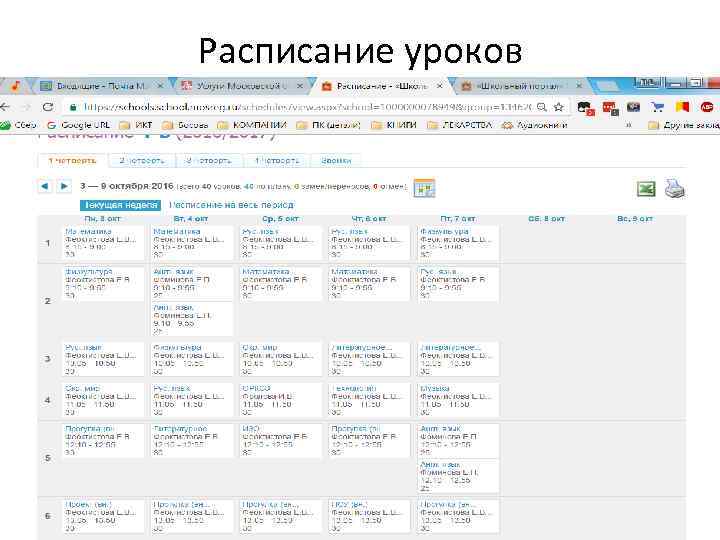
Task: Select the 1 четверть tab
Action: [73, 161]
